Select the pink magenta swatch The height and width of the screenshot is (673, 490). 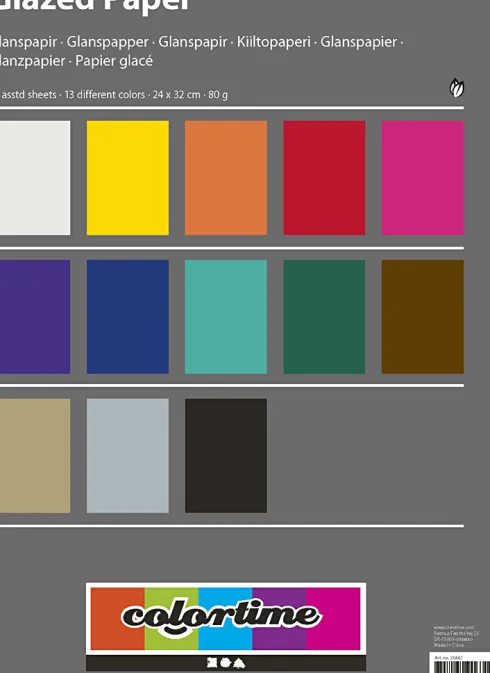(x=423, y=178)
